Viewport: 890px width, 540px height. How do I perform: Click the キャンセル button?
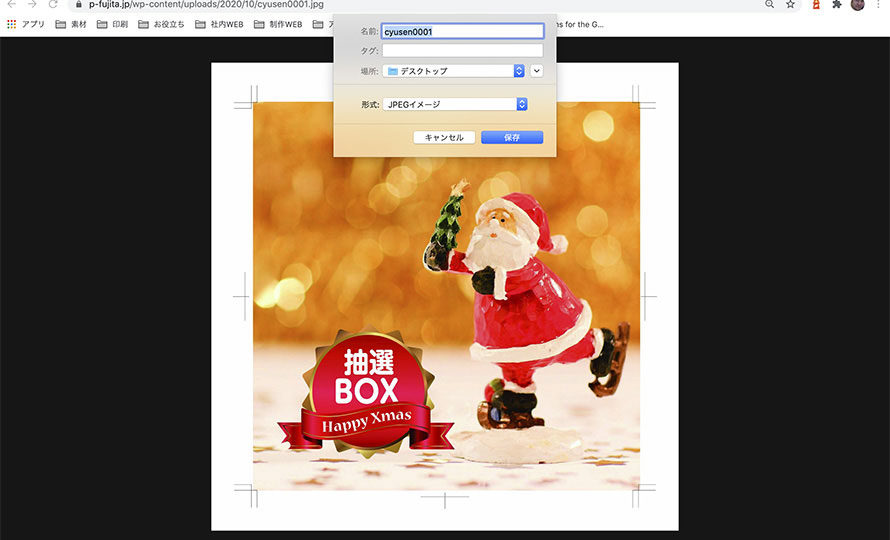click(x=444, y=137)
